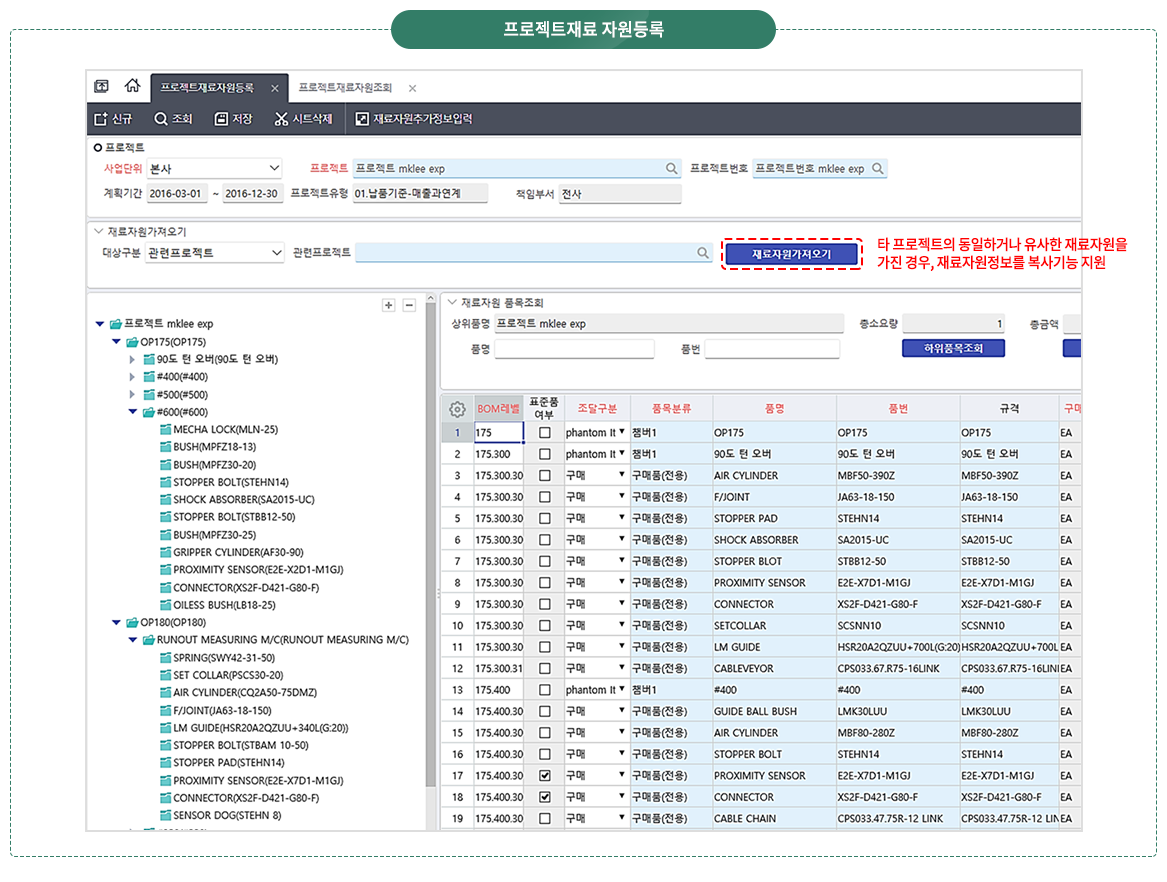Click the 조회 search toolbar button
Screen dimensions: 1167x882
click(x=173, y=119)
